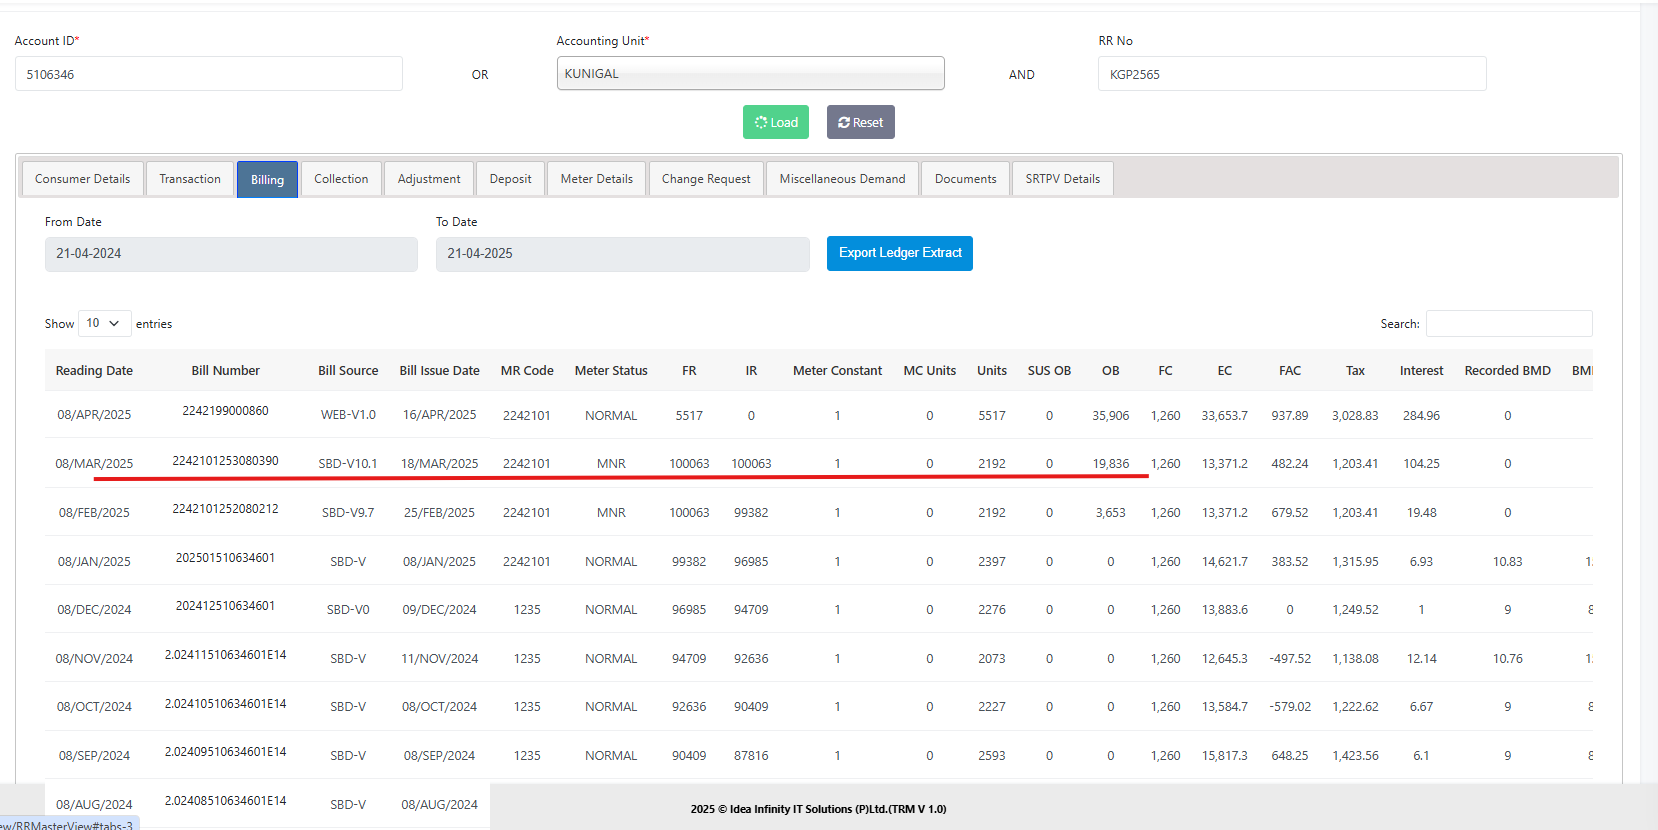Click the Accounting Unit field KUNIGAL

[751, 73]
